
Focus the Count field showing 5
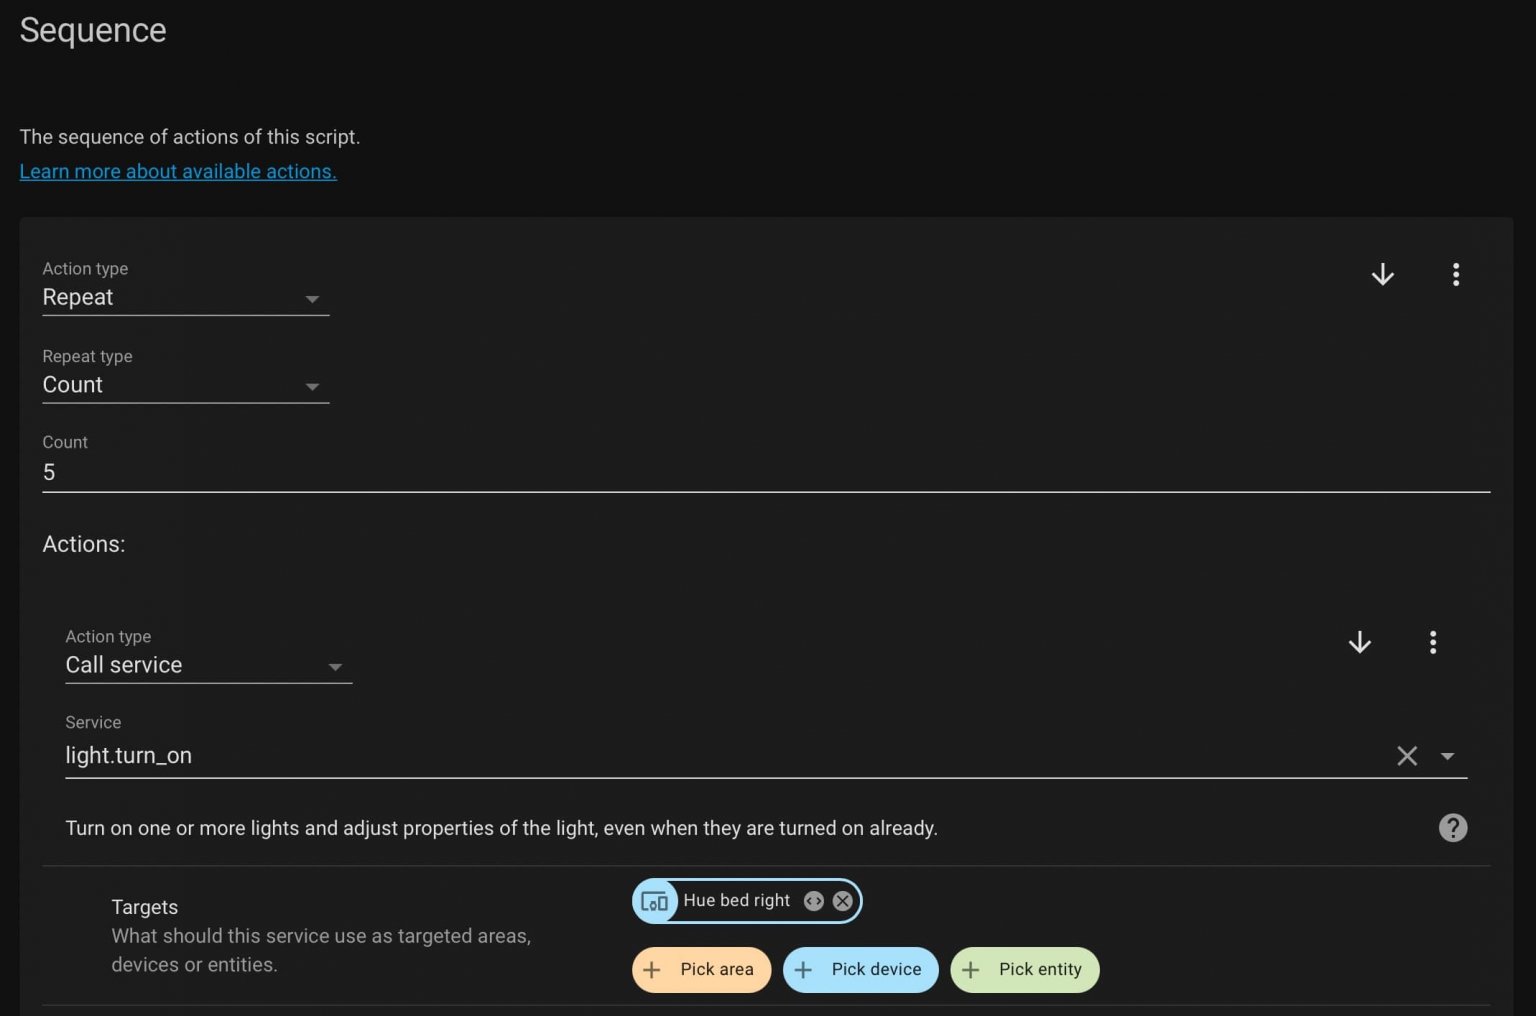(765, 473)
